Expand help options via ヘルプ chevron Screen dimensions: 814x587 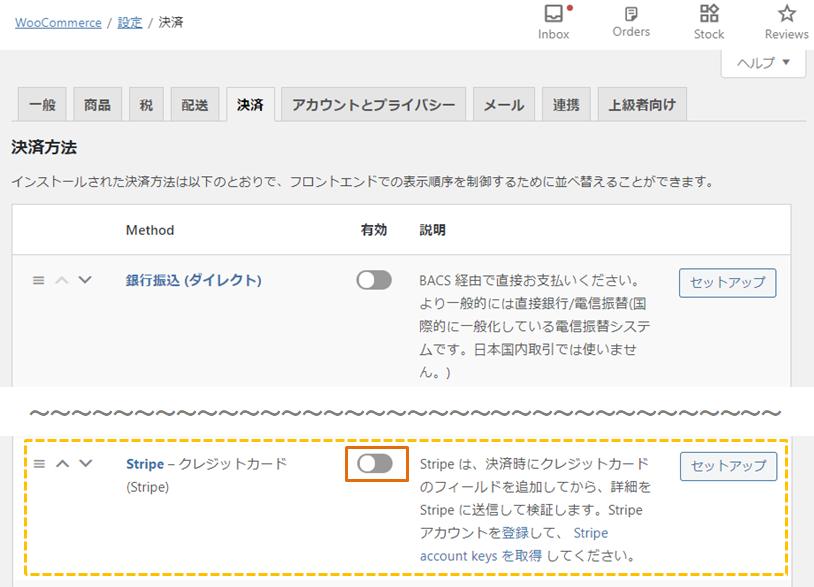point(788,63)
